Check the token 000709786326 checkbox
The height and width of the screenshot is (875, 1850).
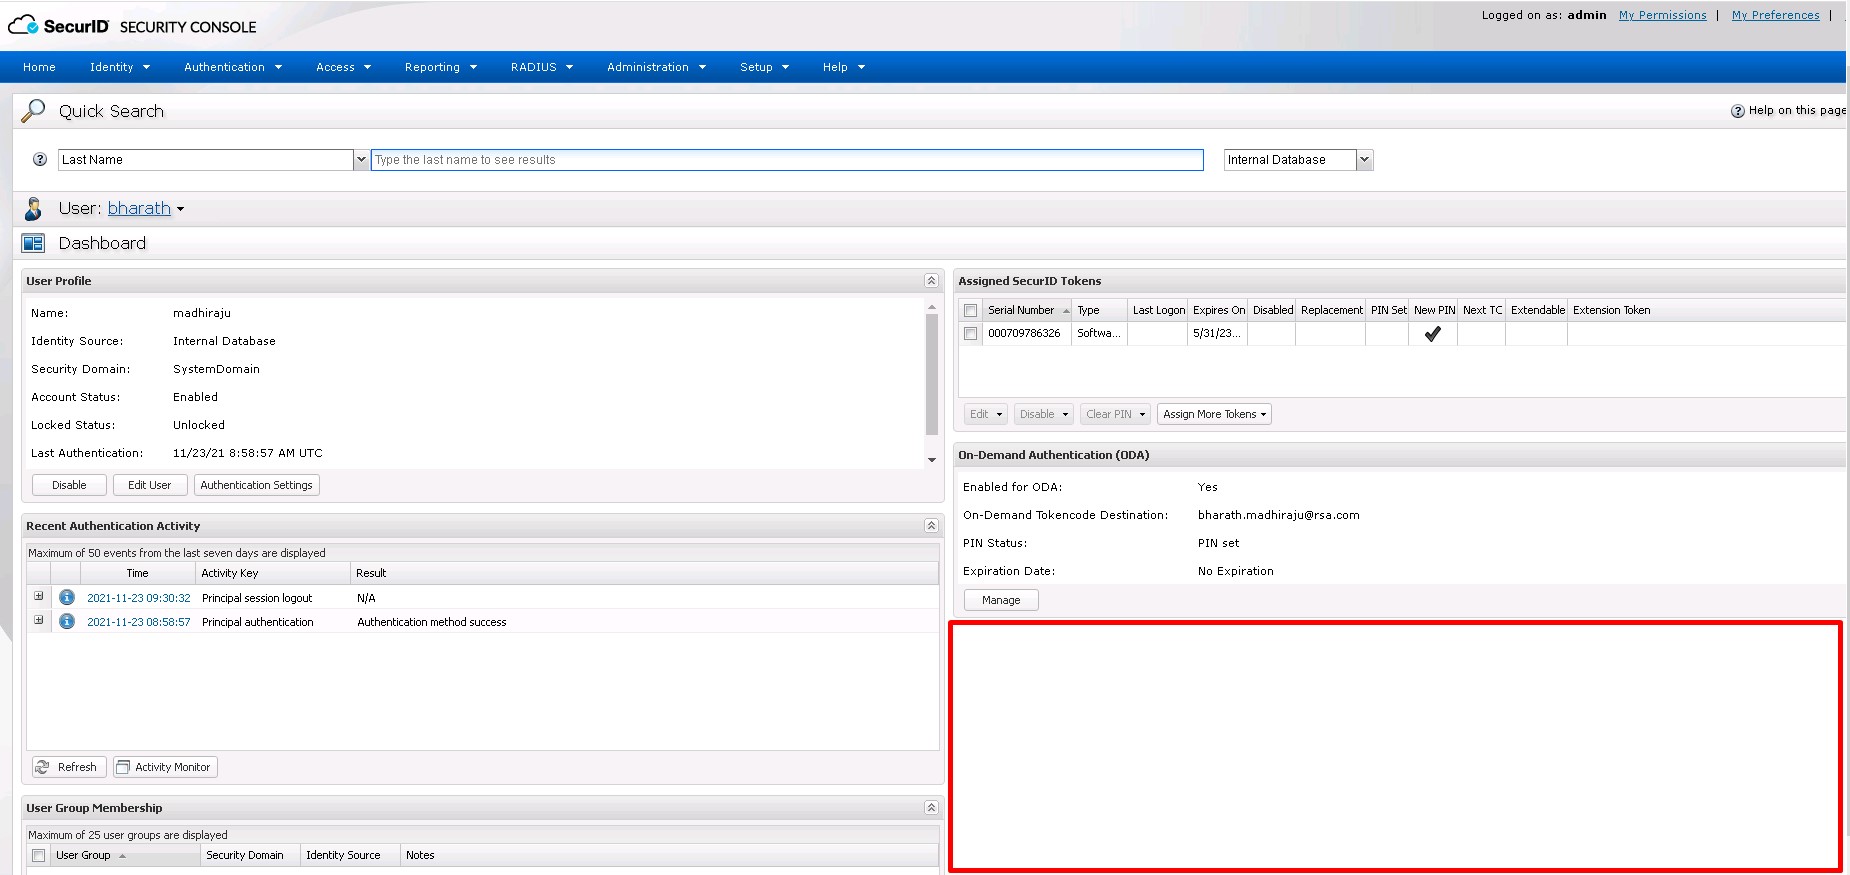point(970,334)
